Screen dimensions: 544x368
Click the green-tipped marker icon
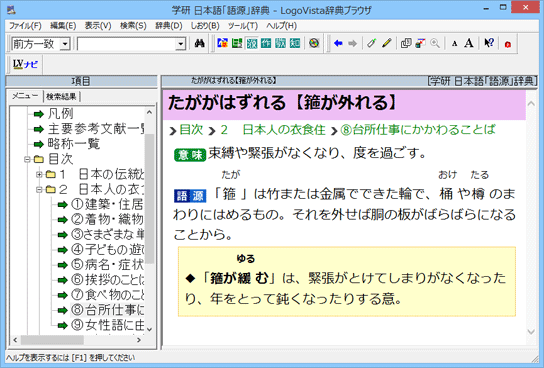(x=372, y=43)
